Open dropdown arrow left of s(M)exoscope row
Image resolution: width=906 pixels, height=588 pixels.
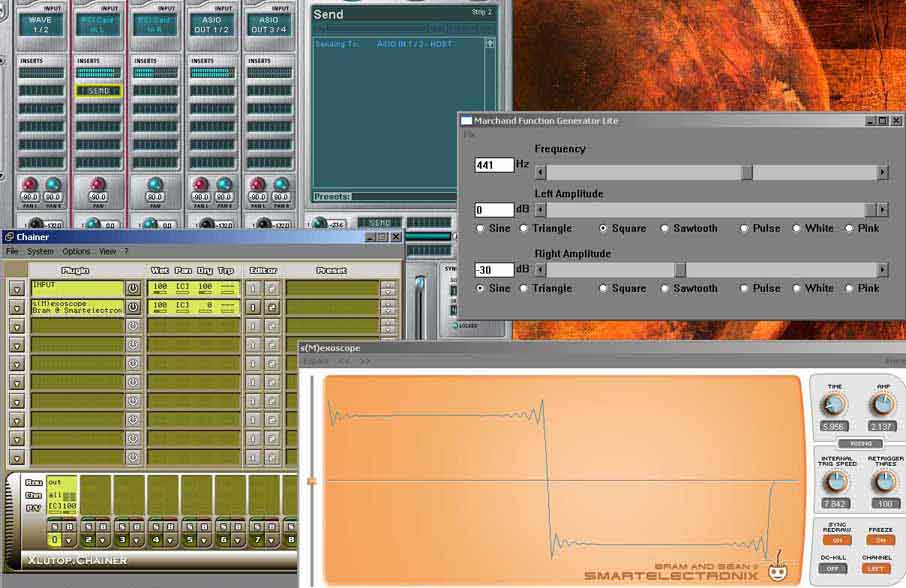(x=17, y=307)
